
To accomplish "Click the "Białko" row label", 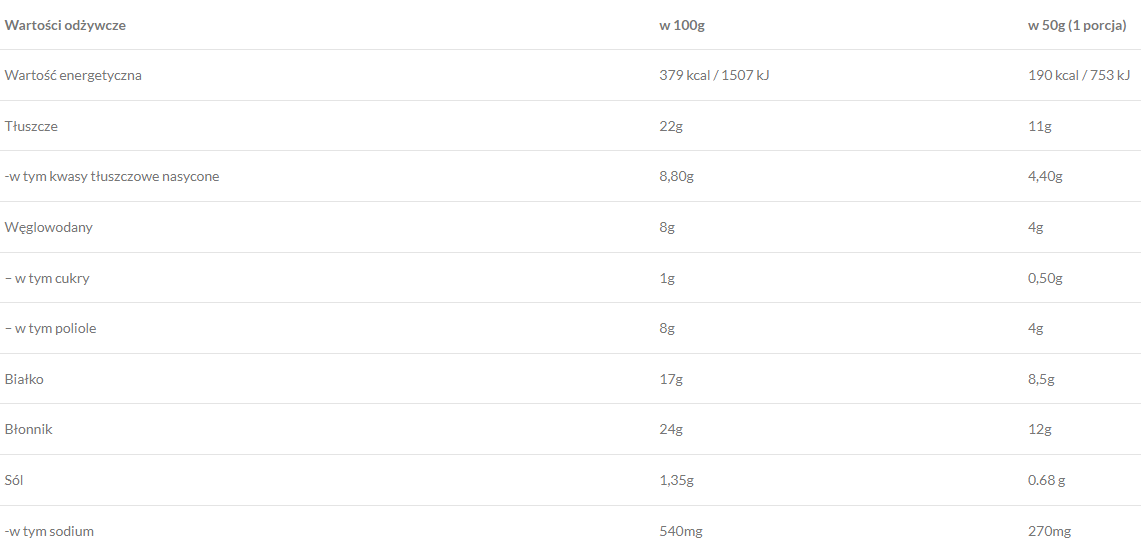I will (24, 379).
